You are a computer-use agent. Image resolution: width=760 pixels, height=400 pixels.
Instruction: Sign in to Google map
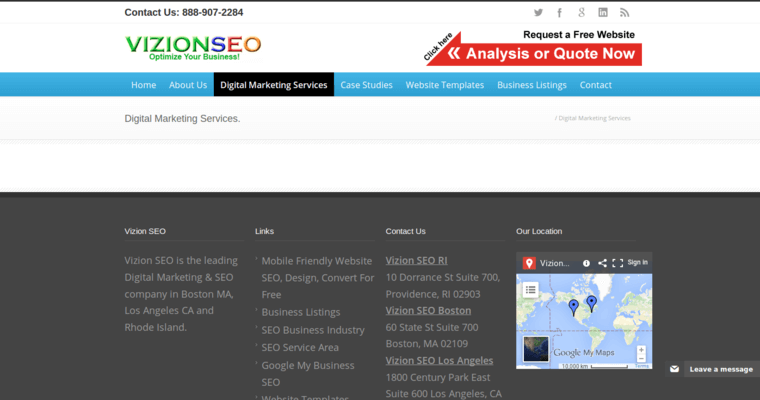[x=637, y=262]
